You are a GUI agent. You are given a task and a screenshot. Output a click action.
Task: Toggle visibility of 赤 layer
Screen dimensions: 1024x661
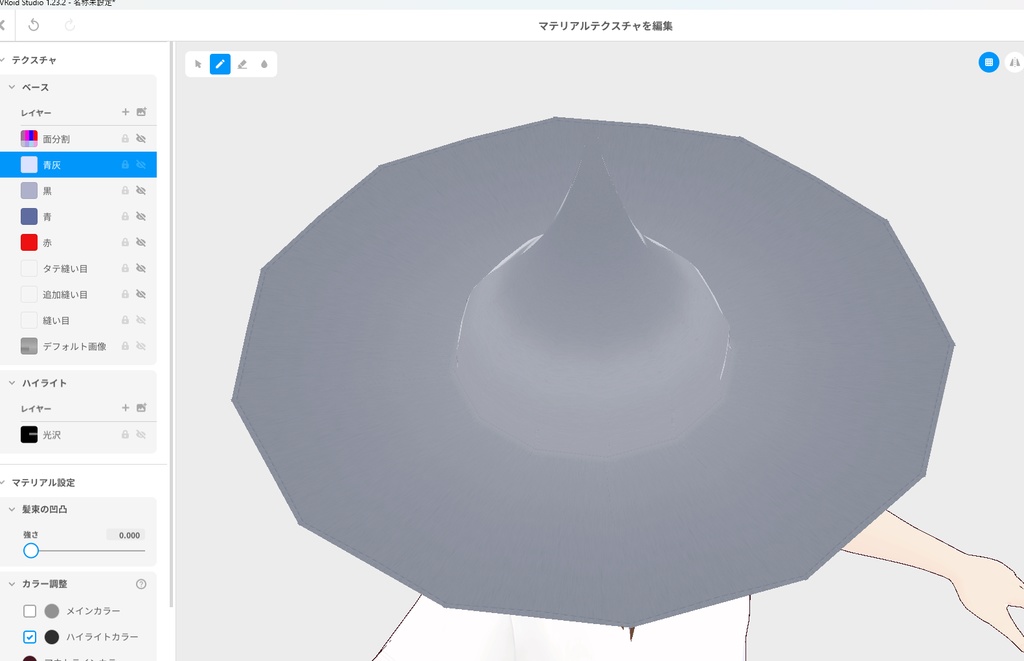pyautogui.click(x=140, y=242)
